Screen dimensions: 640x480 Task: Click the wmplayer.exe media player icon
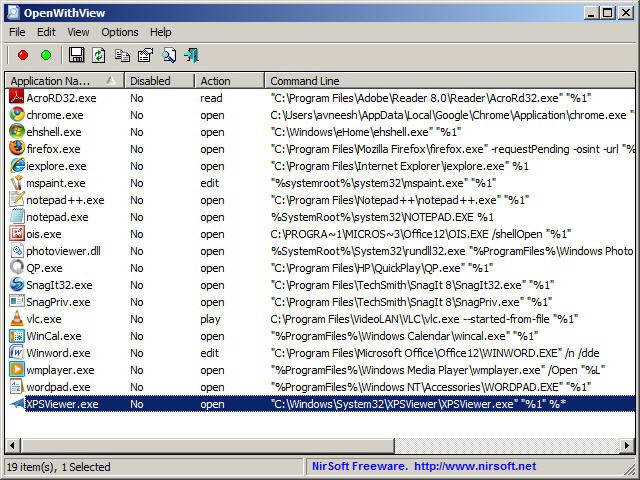[x=16, y=369]
